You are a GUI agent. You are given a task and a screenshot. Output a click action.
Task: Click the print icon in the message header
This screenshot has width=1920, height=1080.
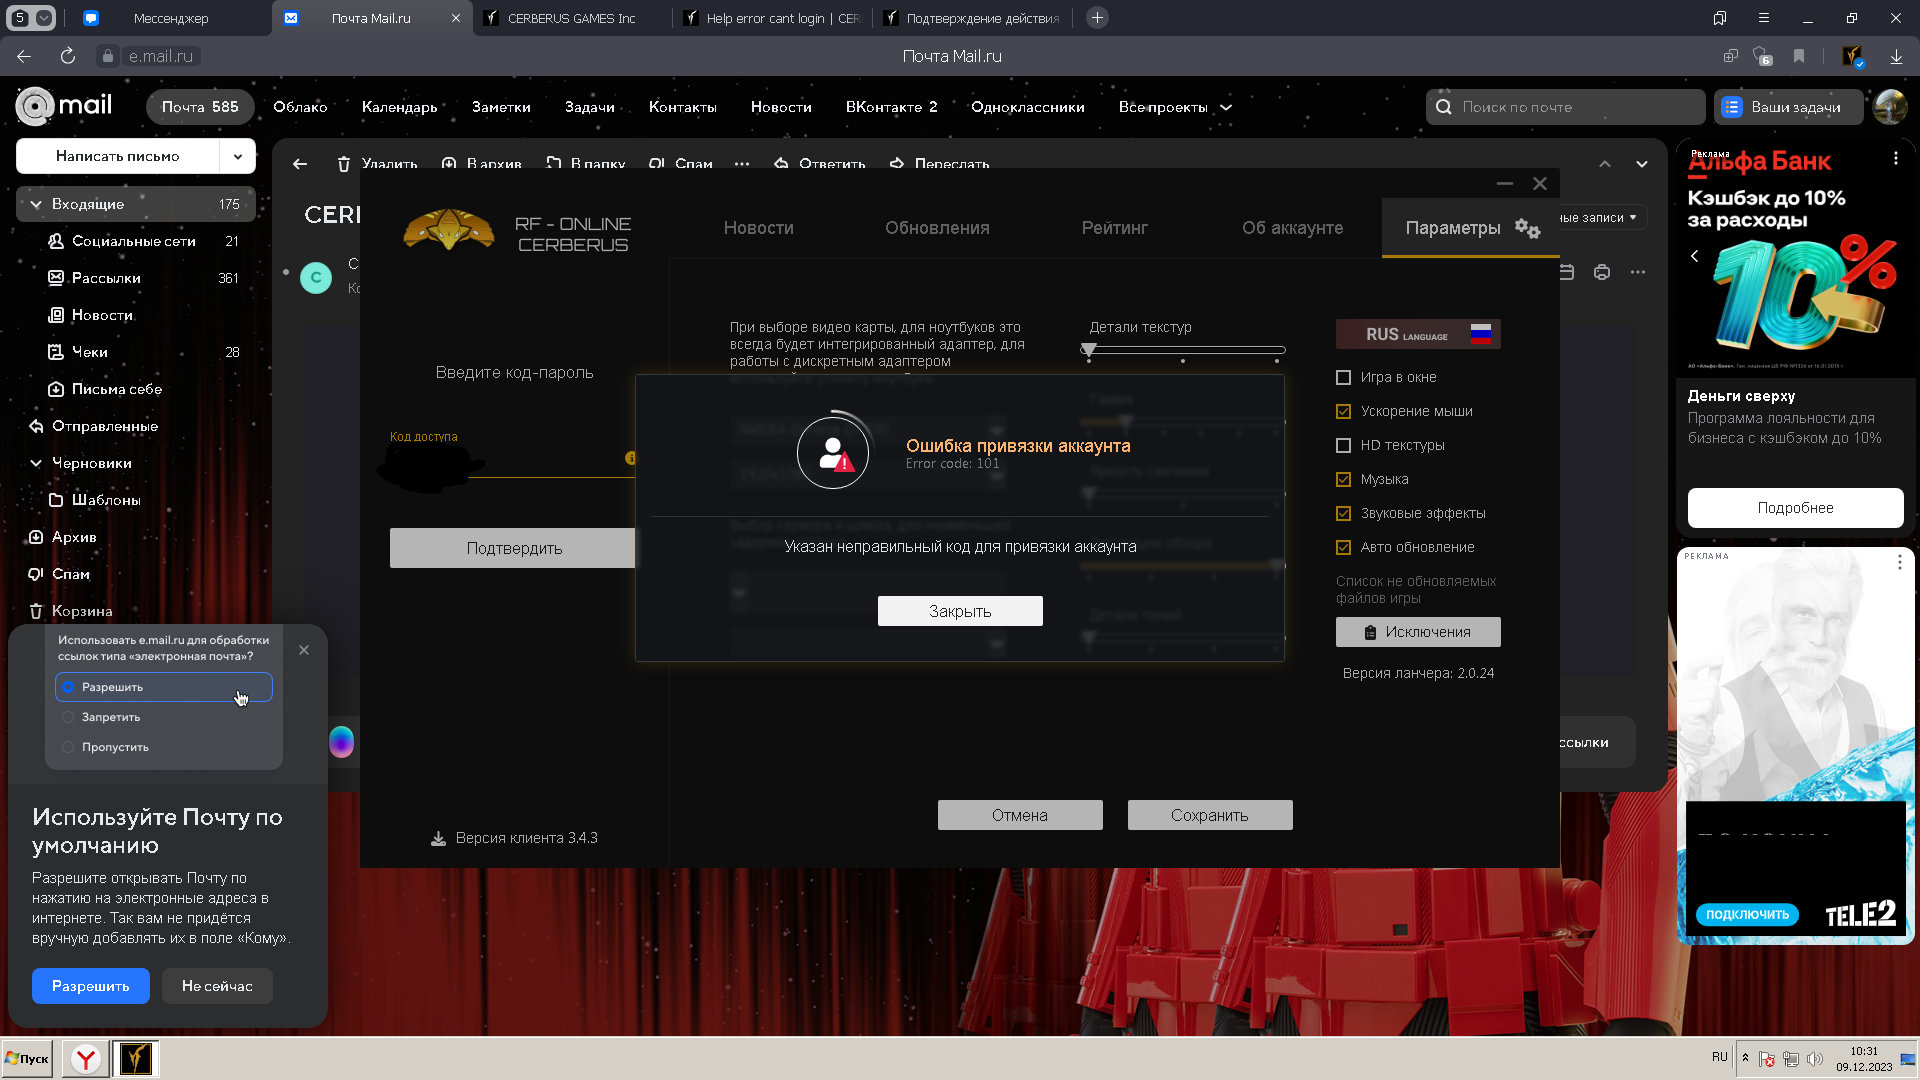tap(1602, 272)
